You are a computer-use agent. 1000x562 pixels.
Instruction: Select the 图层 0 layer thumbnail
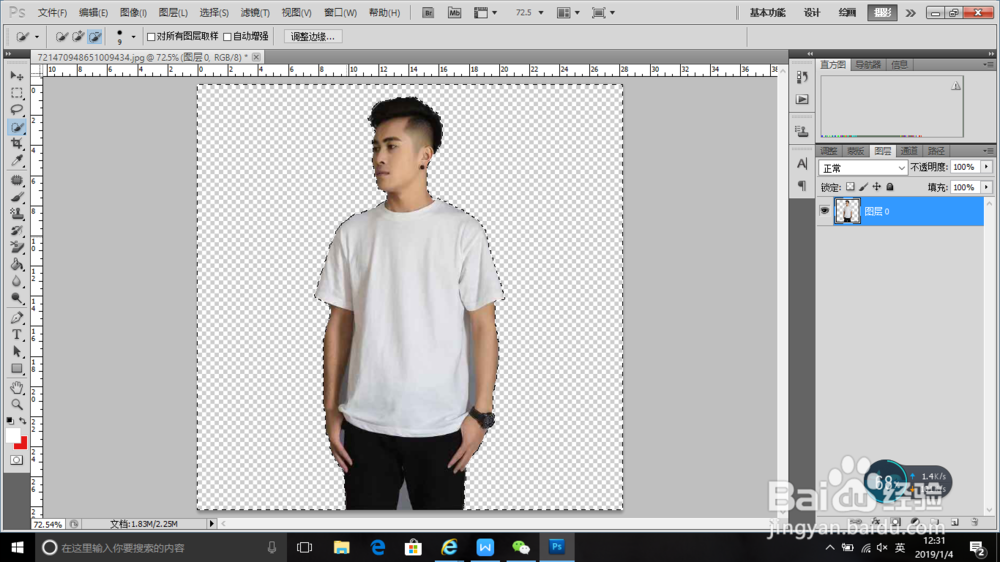(847, 211)
